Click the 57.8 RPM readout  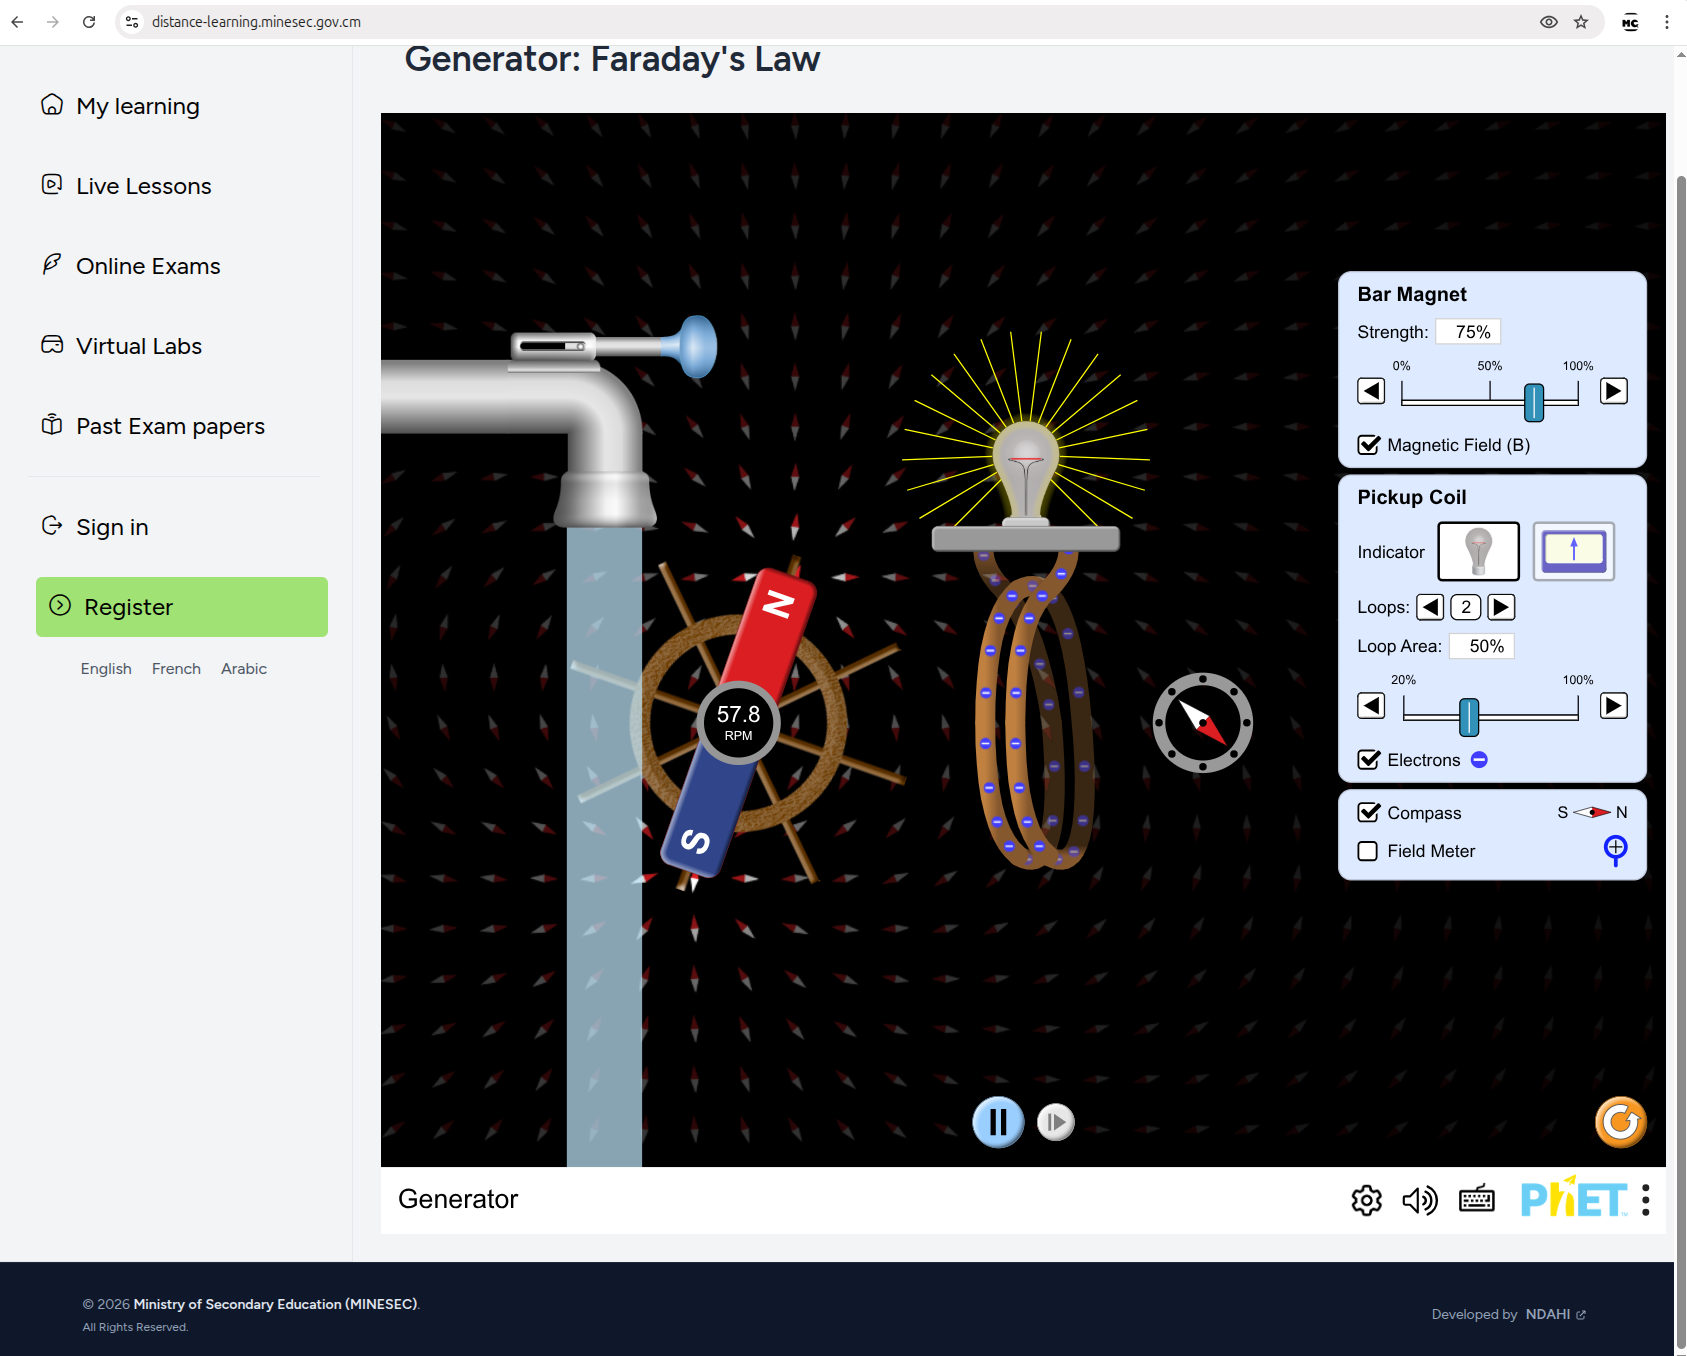tap(738, 723)
